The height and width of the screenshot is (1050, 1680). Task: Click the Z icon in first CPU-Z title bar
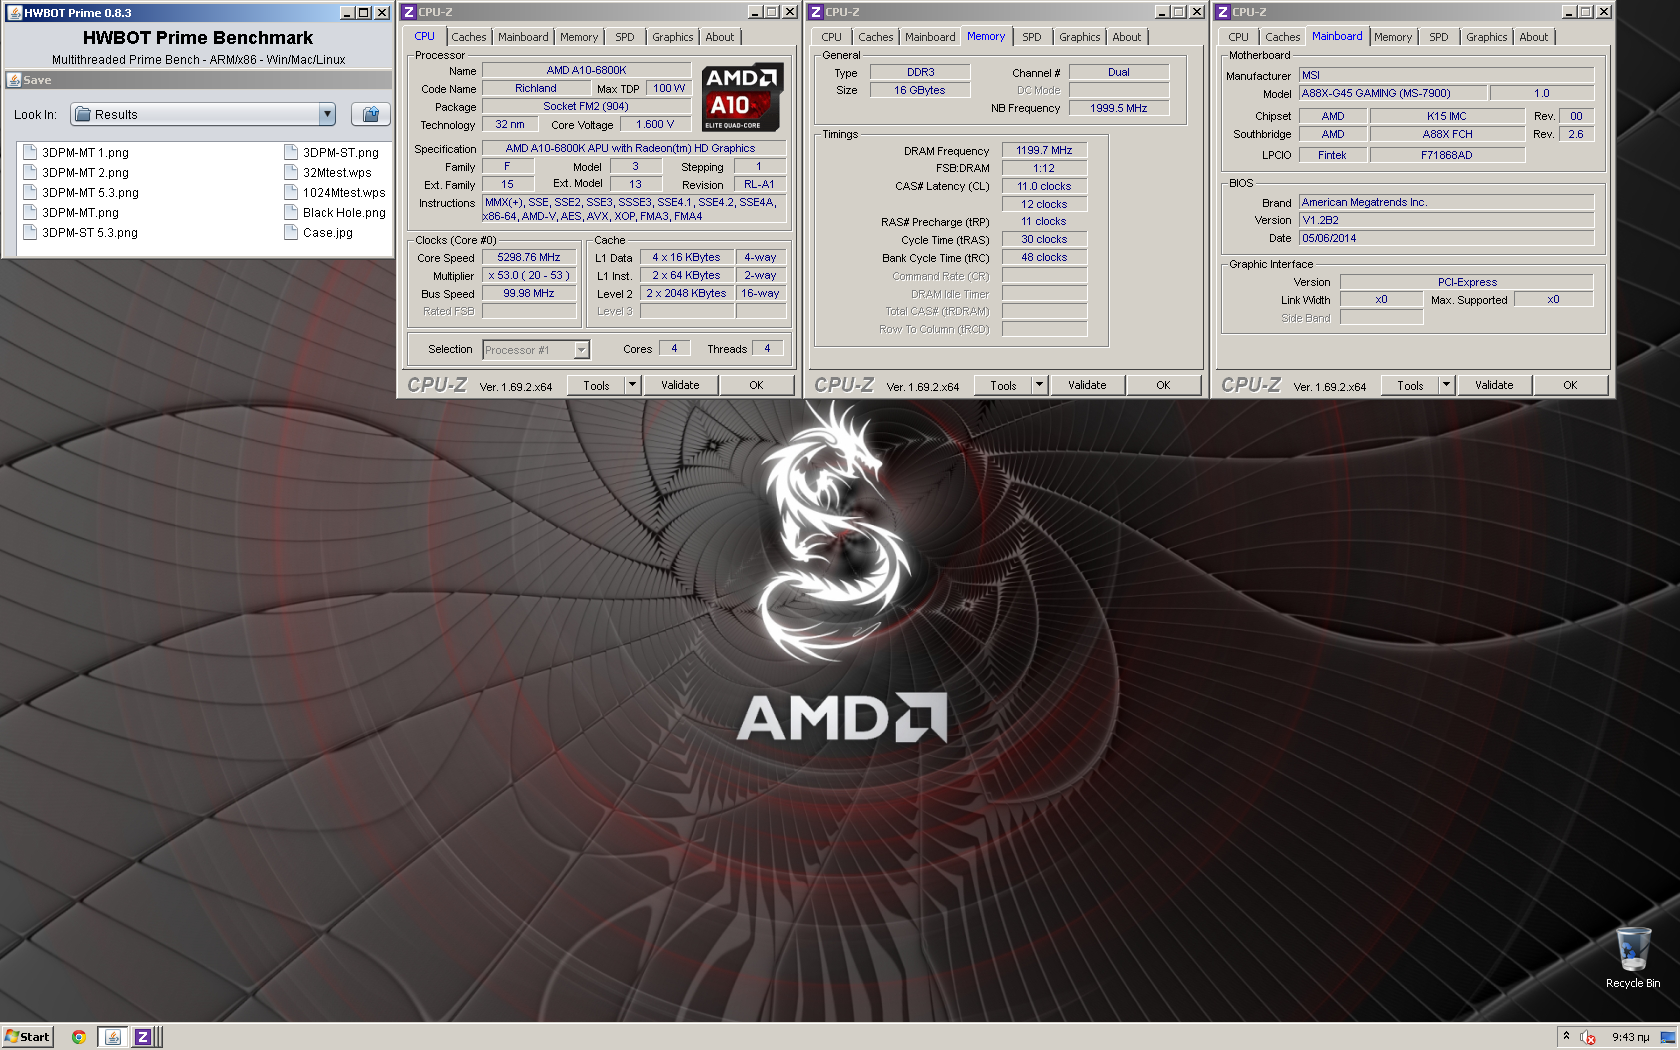[409, 12]
